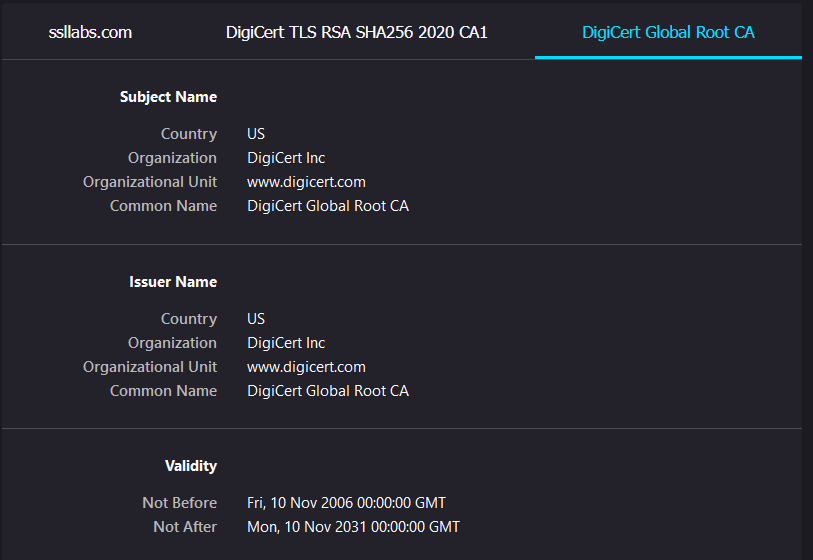The height and width of the screenshot is (560, 813).
Task: Click the Country label under Issuer Name
Action: (189, 318)
